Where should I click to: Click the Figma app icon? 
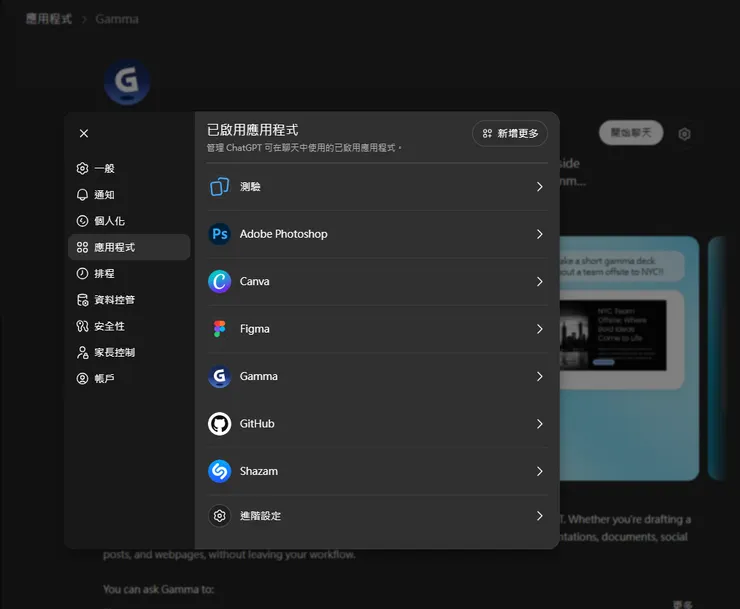tap(219, 329)
